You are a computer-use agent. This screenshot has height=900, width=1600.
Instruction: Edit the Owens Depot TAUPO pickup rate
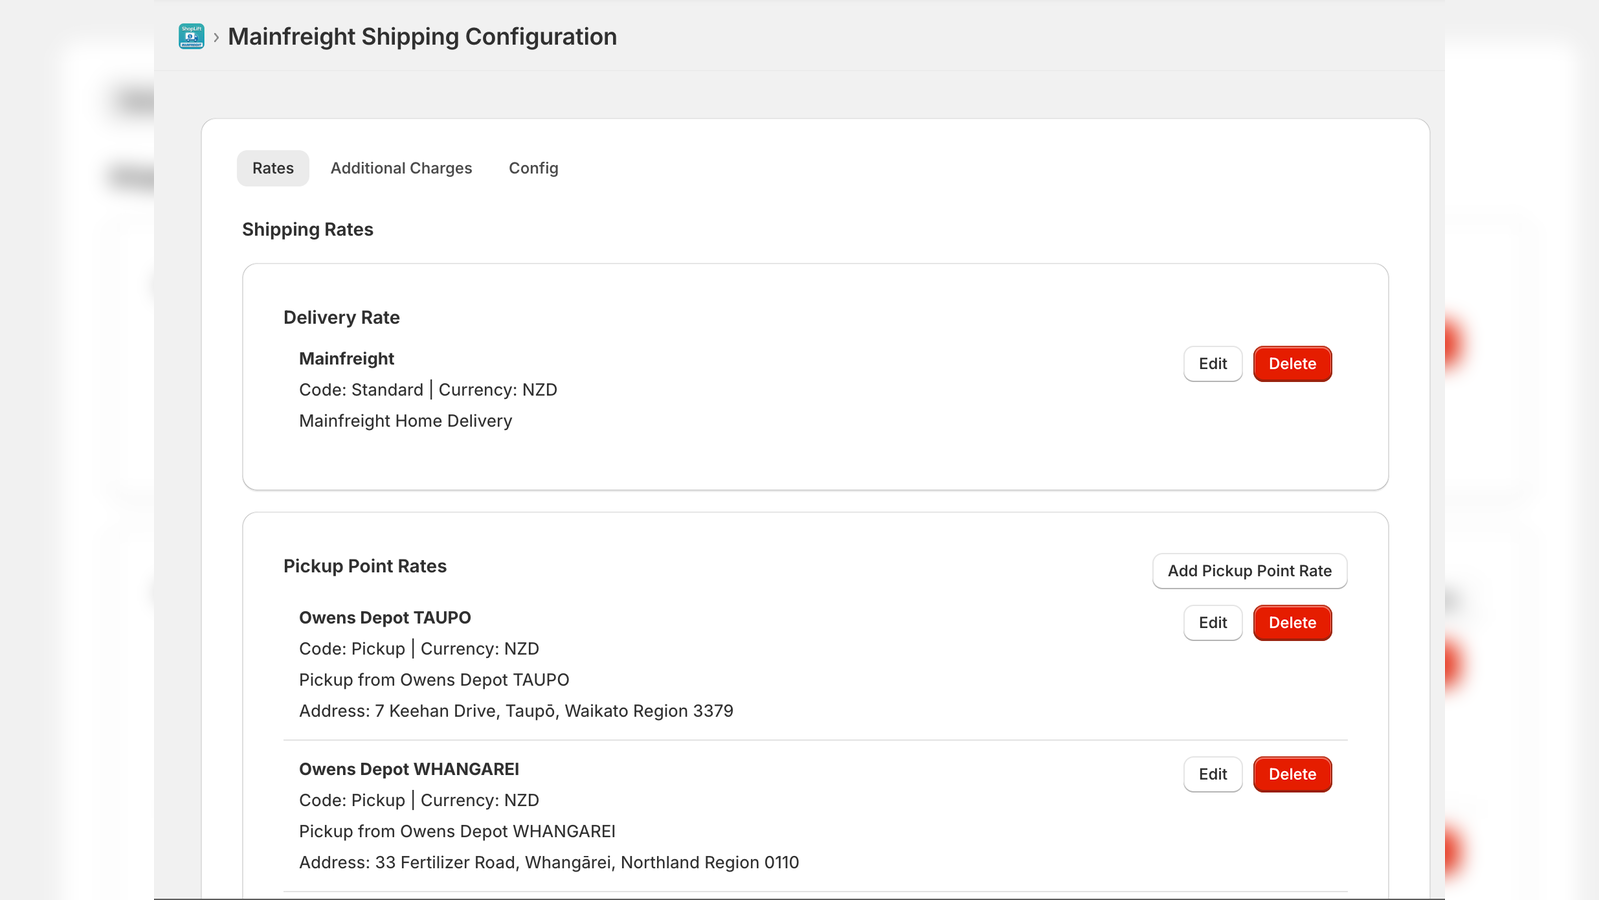point(1212,622)
